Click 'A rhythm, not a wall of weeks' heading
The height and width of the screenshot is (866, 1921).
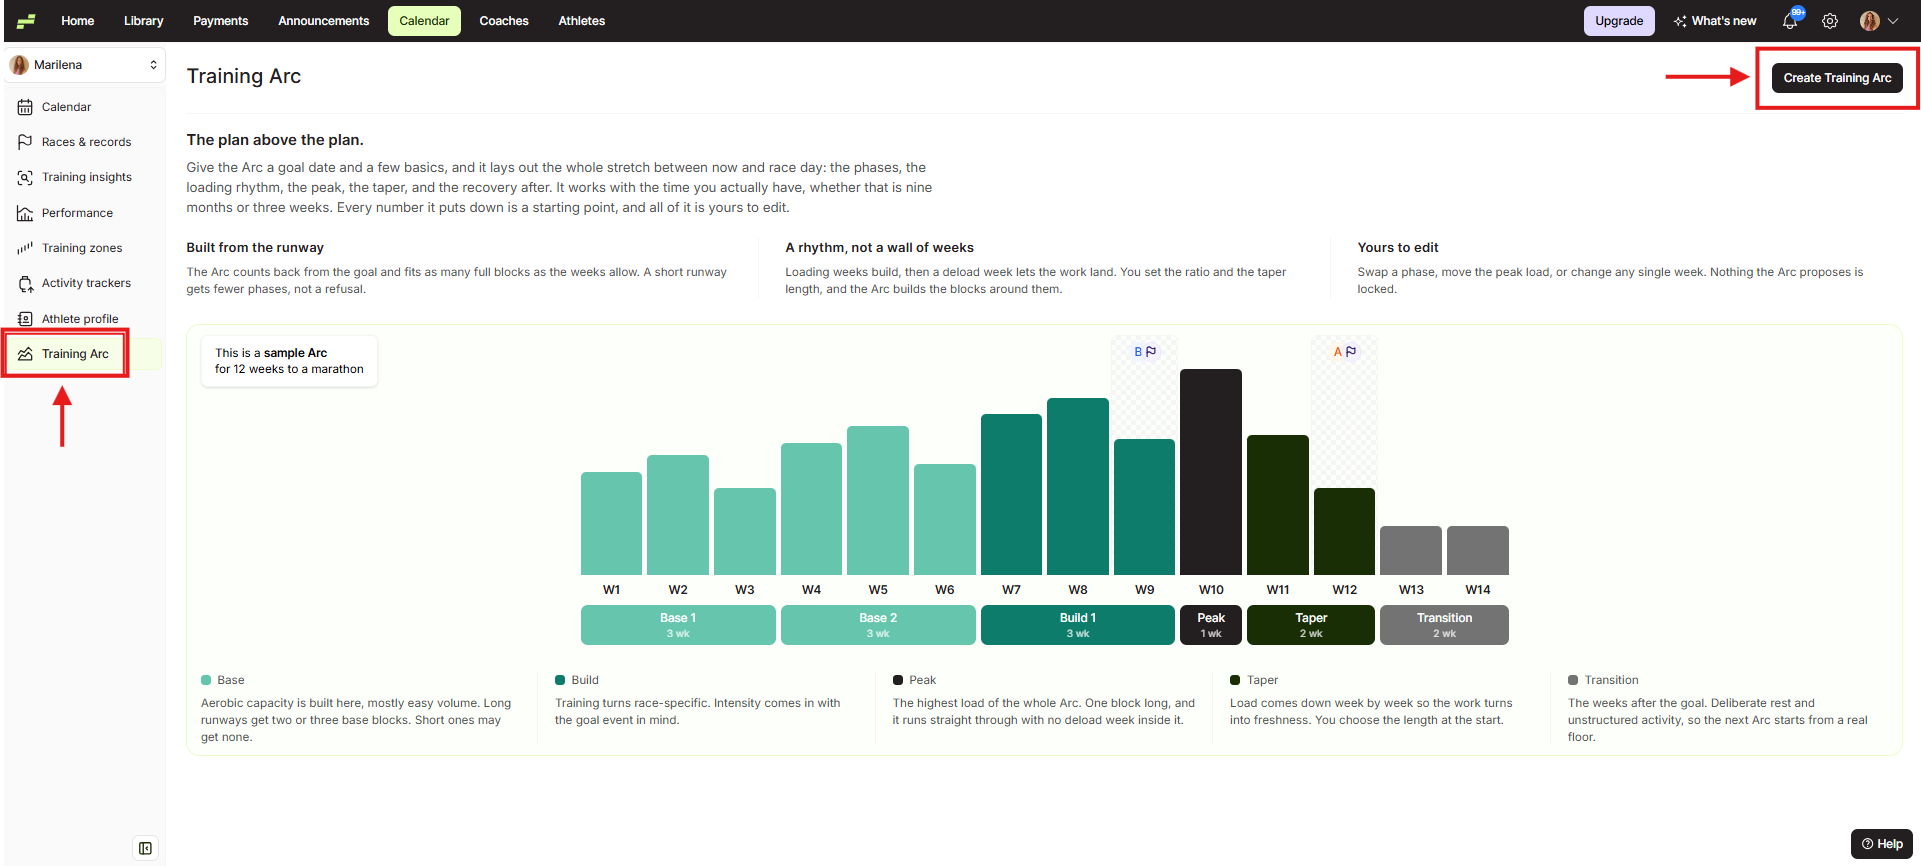(879, 248)
